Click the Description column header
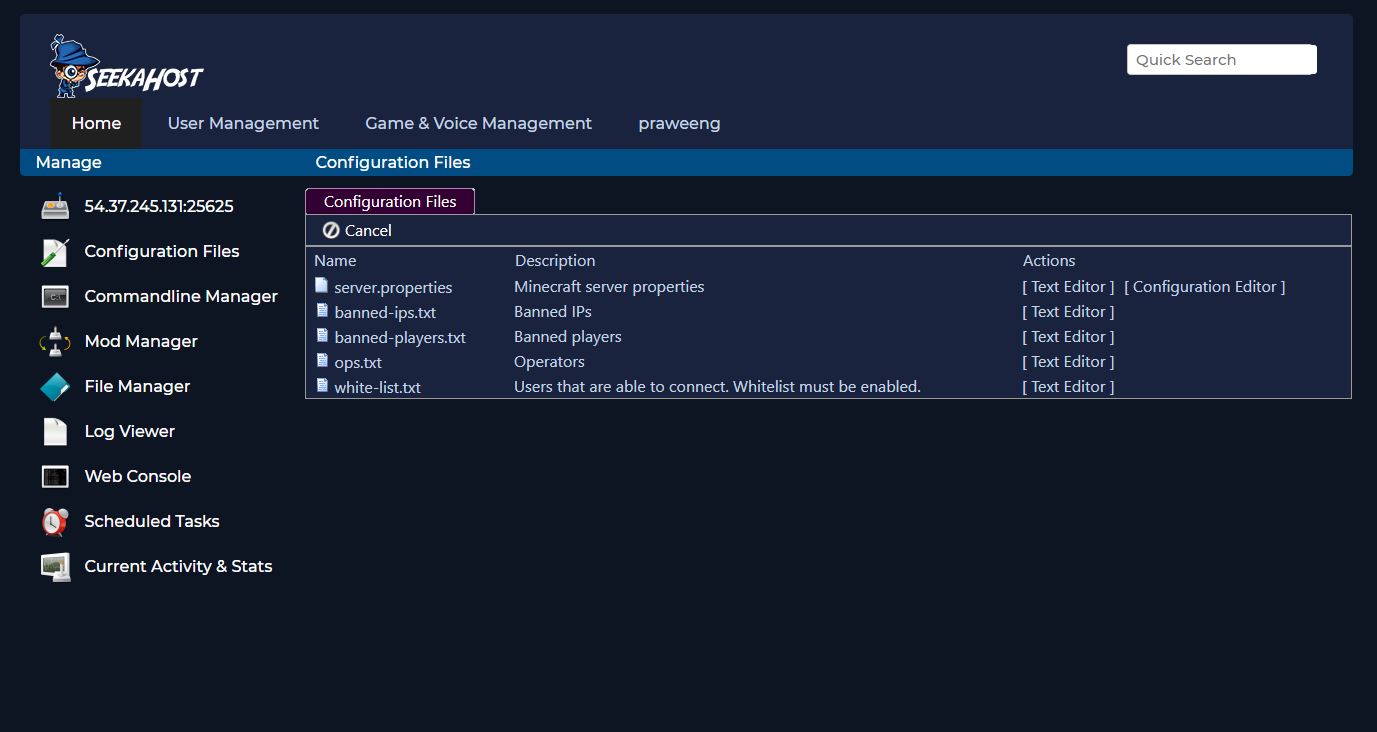Image resolution: width=1377 pixels, height=732 pixels. (x=555, y=261)
